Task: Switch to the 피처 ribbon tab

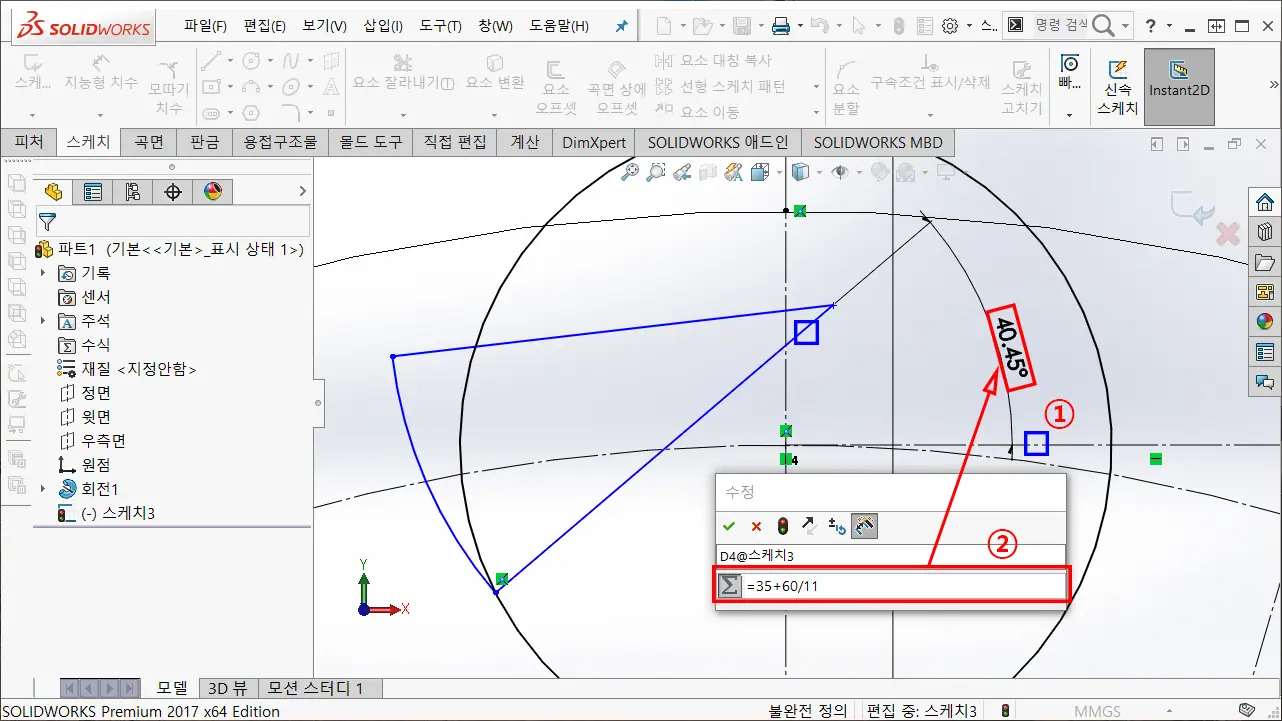Action: click(29, 142)
